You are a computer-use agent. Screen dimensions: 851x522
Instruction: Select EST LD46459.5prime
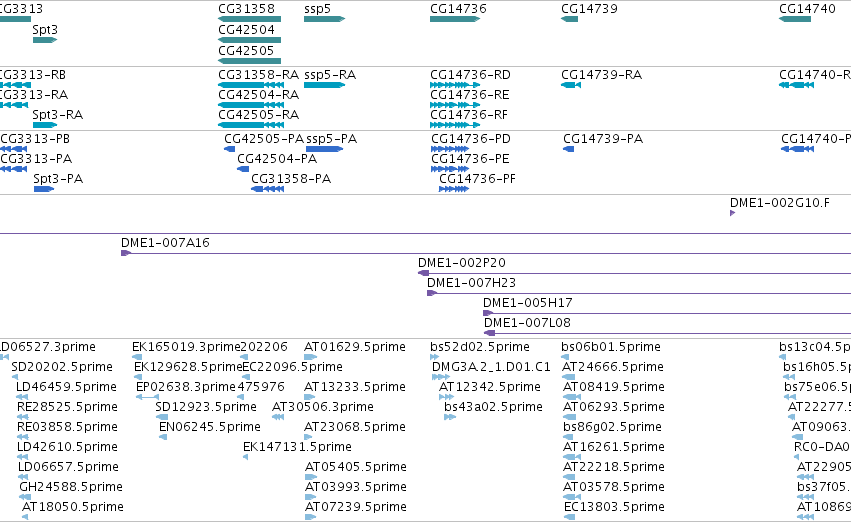point(22,397)
